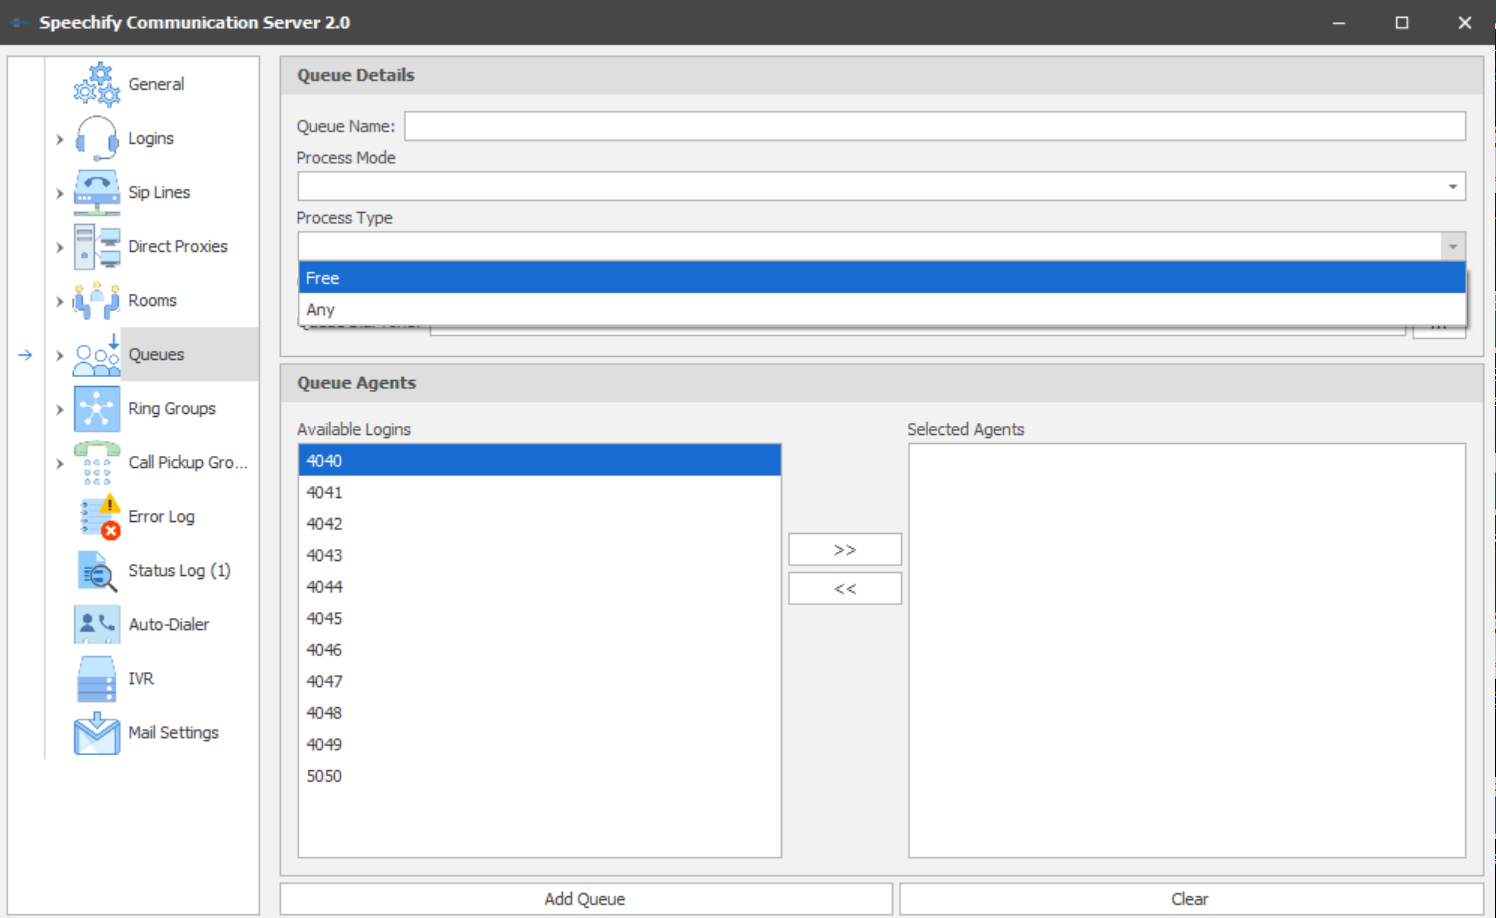Select login 4041 in Available Logins
Viewport: 1496px width, 918px height.
[539, 492]
